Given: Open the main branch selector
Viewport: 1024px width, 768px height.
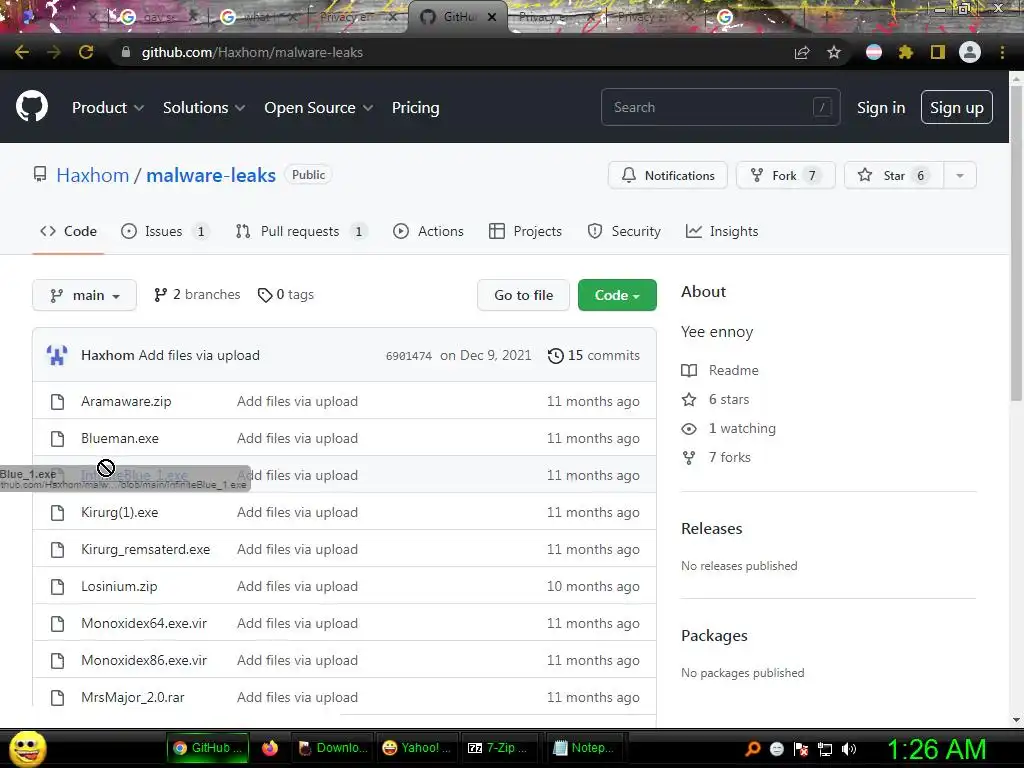Looking at the screenshot, I should point(84,295).
